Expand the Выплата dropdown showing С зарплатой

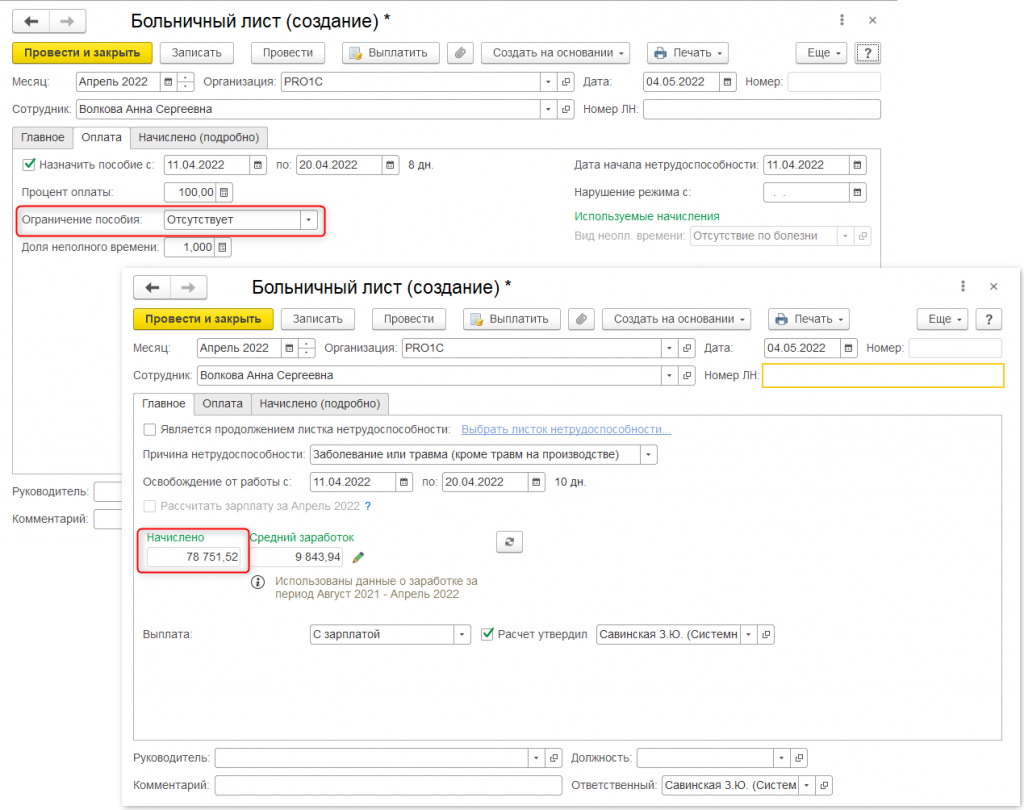[x=461, y=634]
